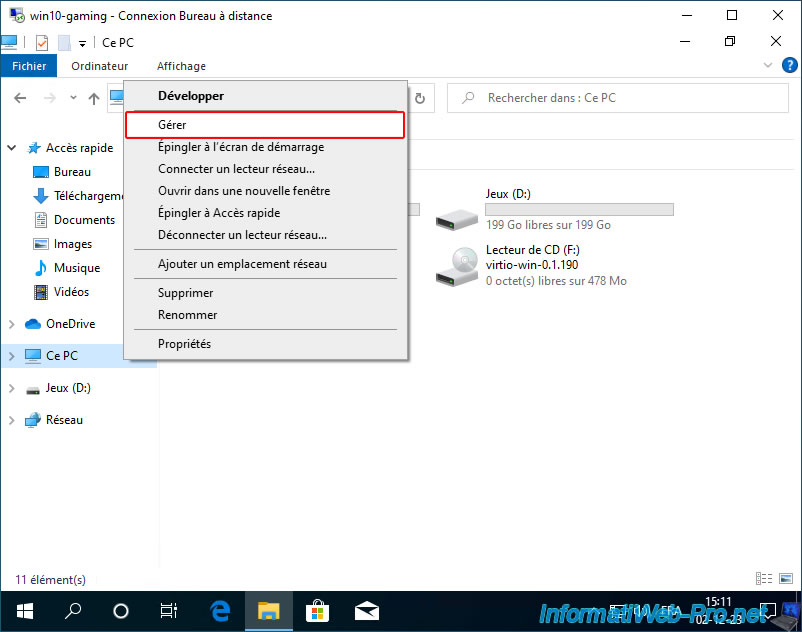Viewport: 802px width, 632px height.
Task: Open the Affichage ribbon tab
Action: pyautogui.click(x=181, y=66)
